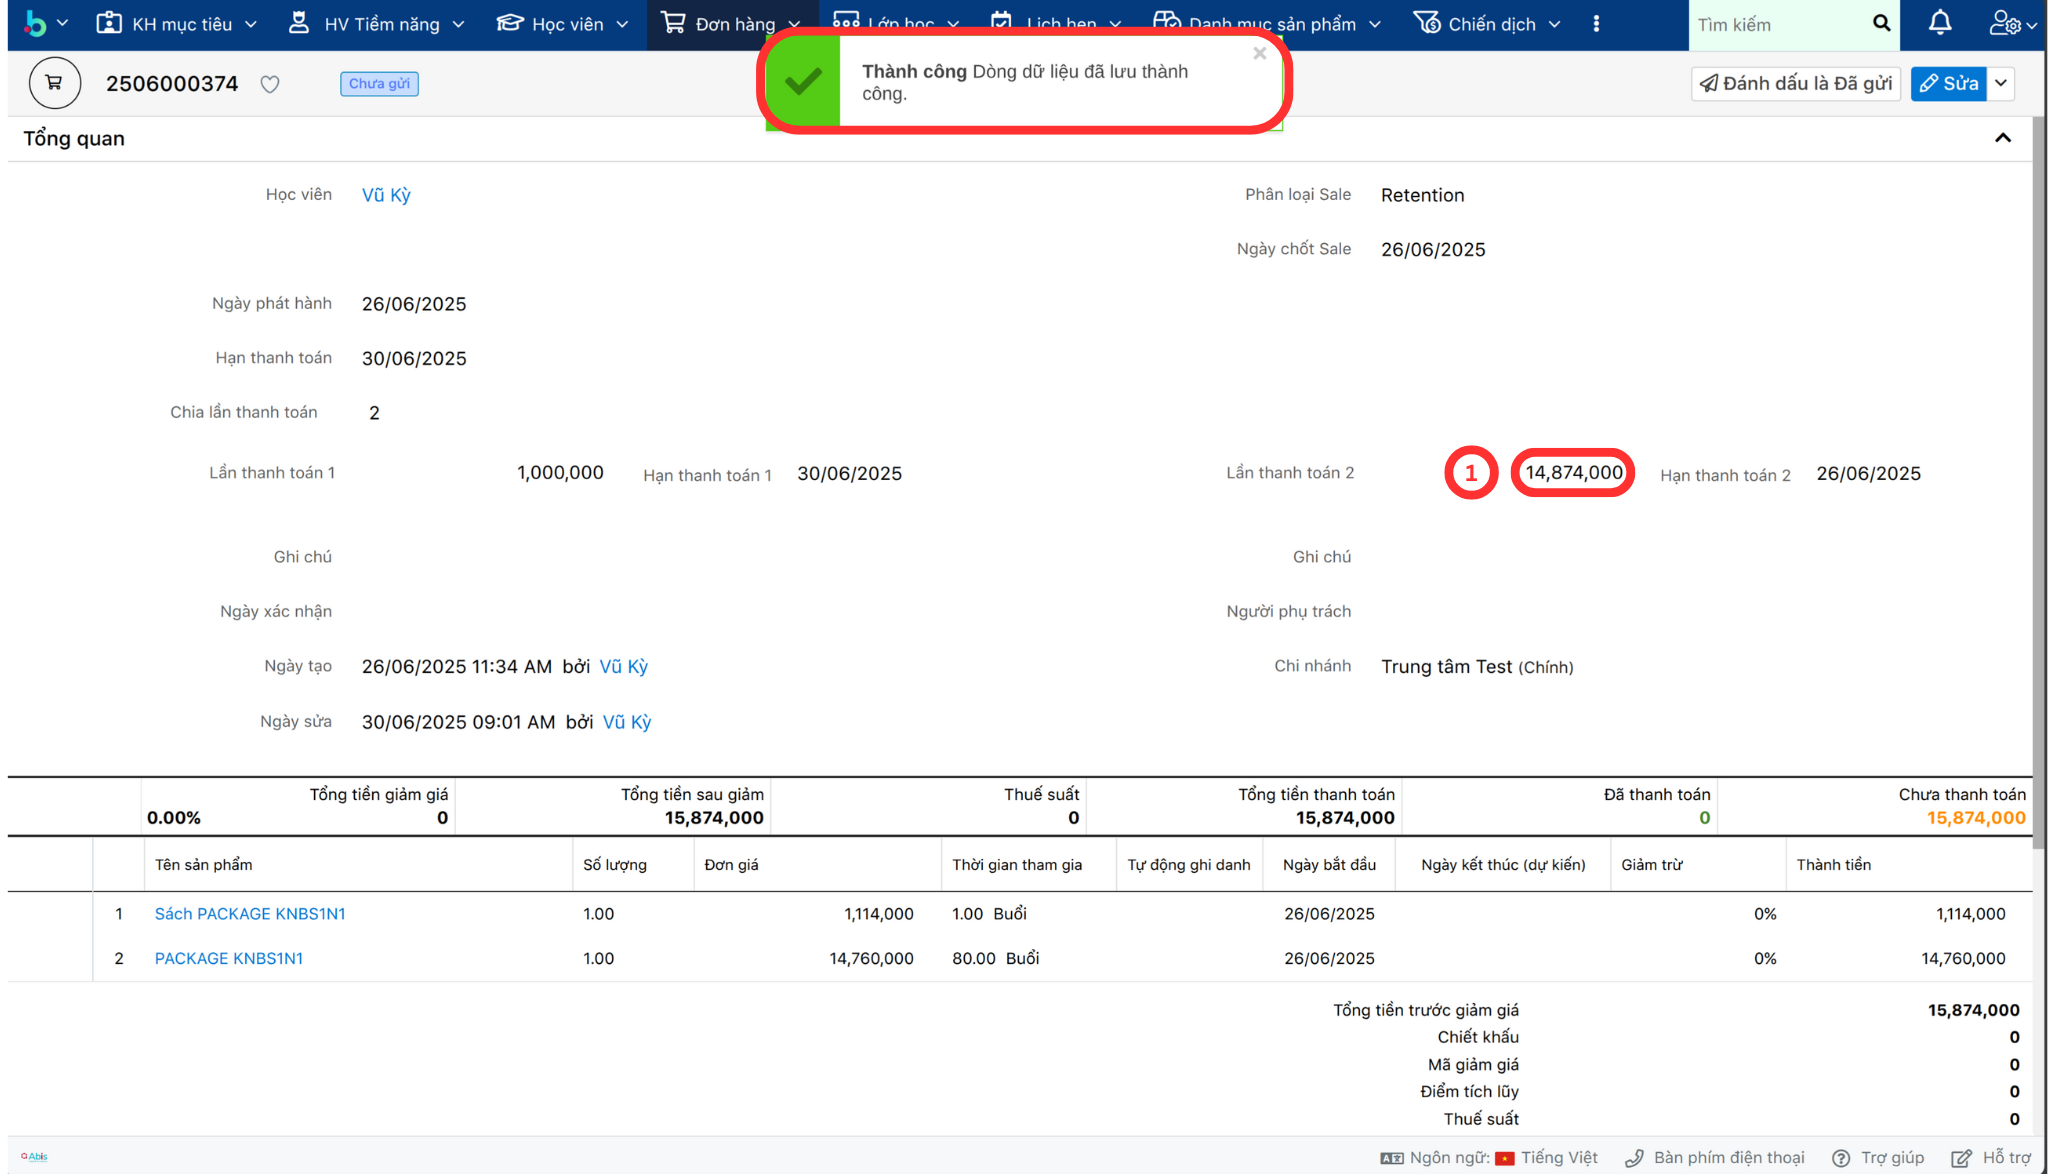Click Đánh dấu là Đã gửi button
The width and height of the screenshot is (2048, 1174).
(x=1795, y=84)
